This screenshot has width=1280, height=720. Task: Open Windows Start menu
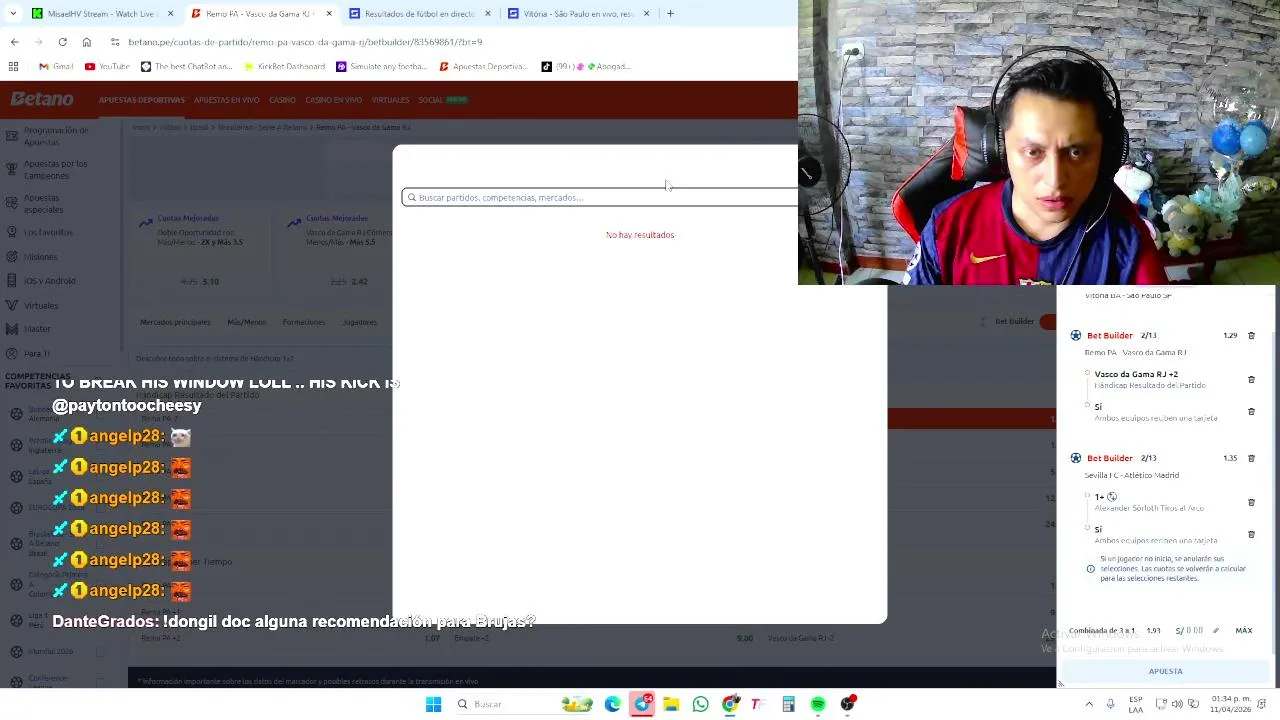[433, 704]
